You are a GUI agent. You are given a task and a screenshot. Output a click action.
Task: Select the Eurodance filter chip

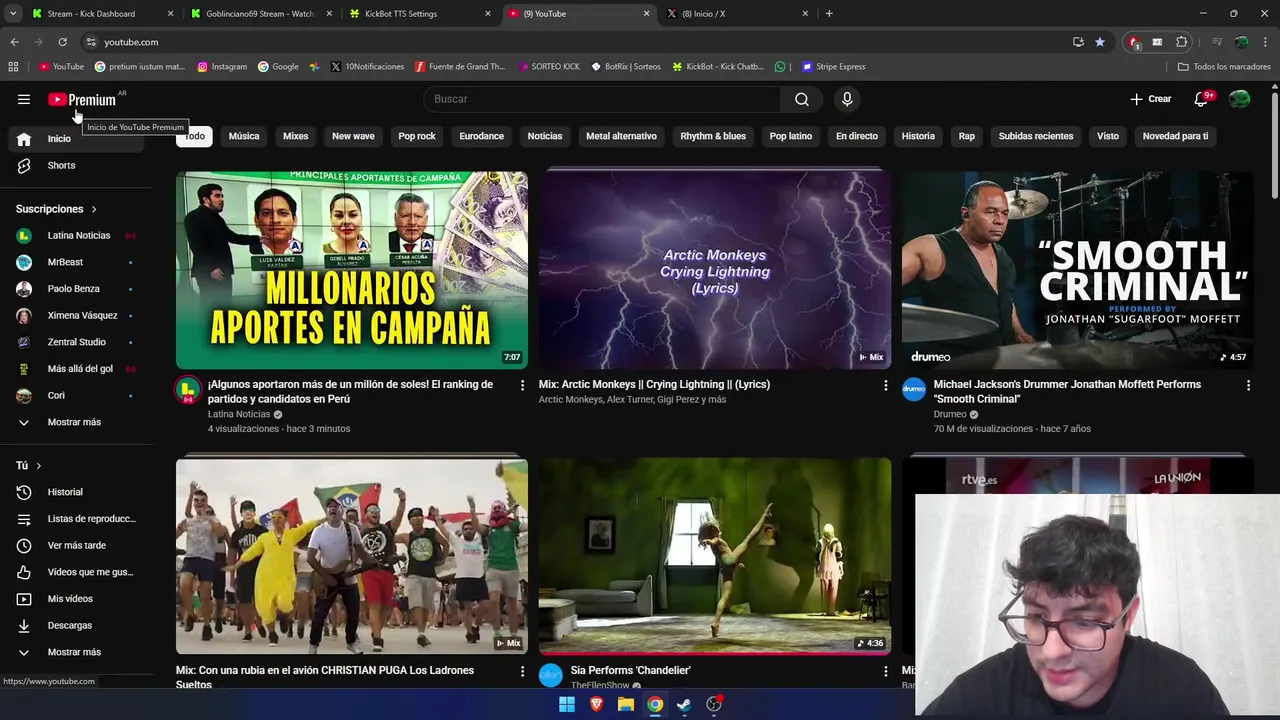click(482, 136)
